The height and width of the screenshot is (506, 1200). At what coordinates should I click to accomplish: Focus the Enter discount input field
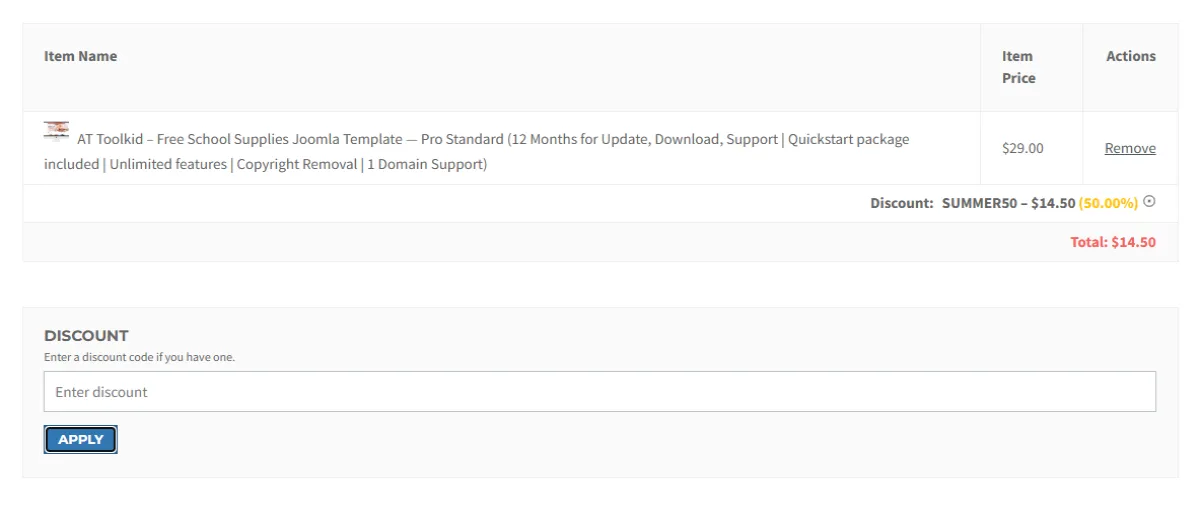click(600, 392)
